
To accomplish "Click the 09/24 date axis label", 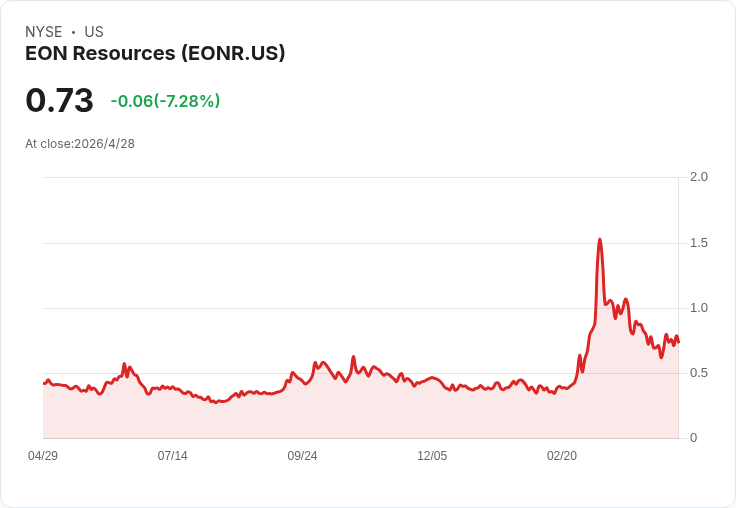I will tap(302, 456).
